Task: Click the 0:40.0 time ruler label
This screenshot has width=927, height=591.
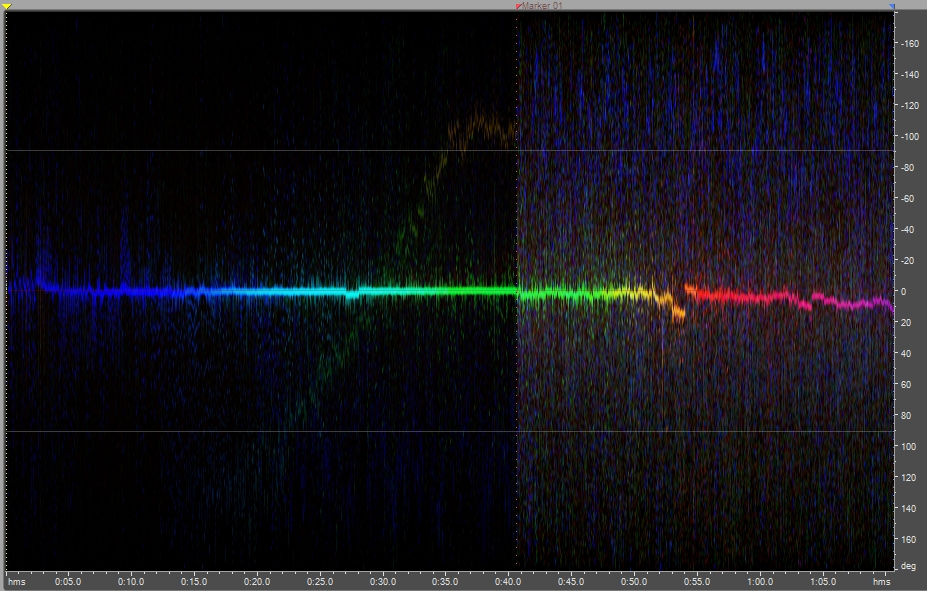Action: click(508, 582)
